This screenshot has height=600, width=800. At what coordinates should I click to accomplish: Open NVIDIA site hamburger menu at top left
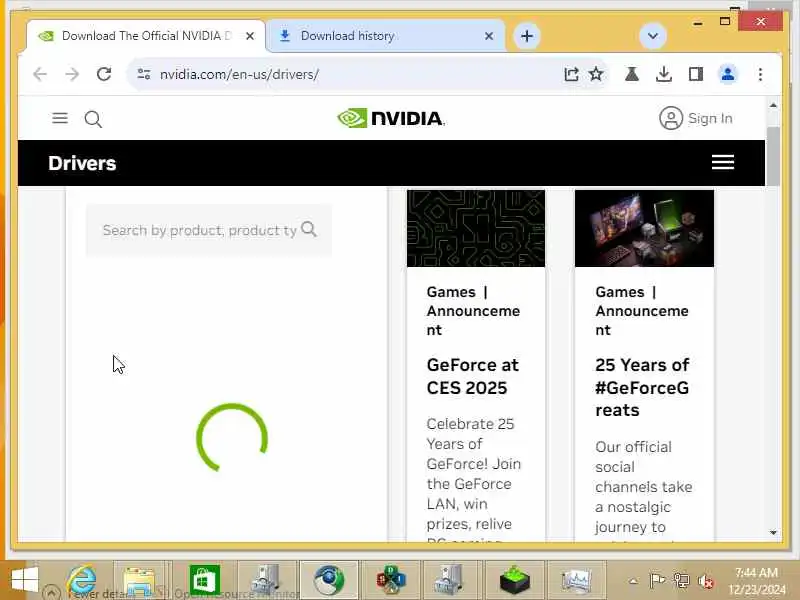click(60, 118)
